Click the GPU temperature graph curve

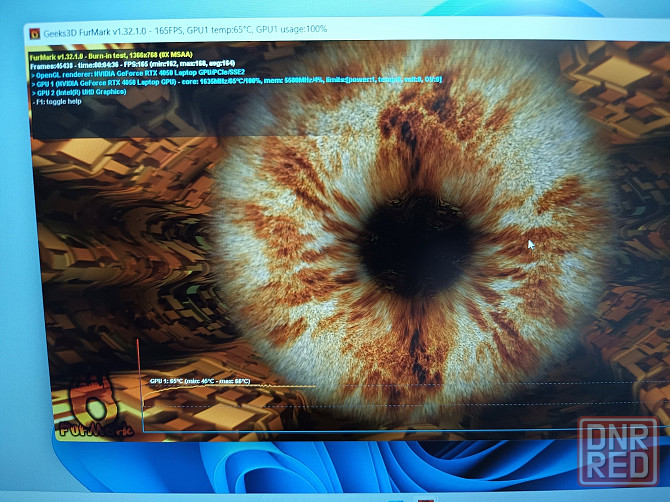(x=229, y=389)
